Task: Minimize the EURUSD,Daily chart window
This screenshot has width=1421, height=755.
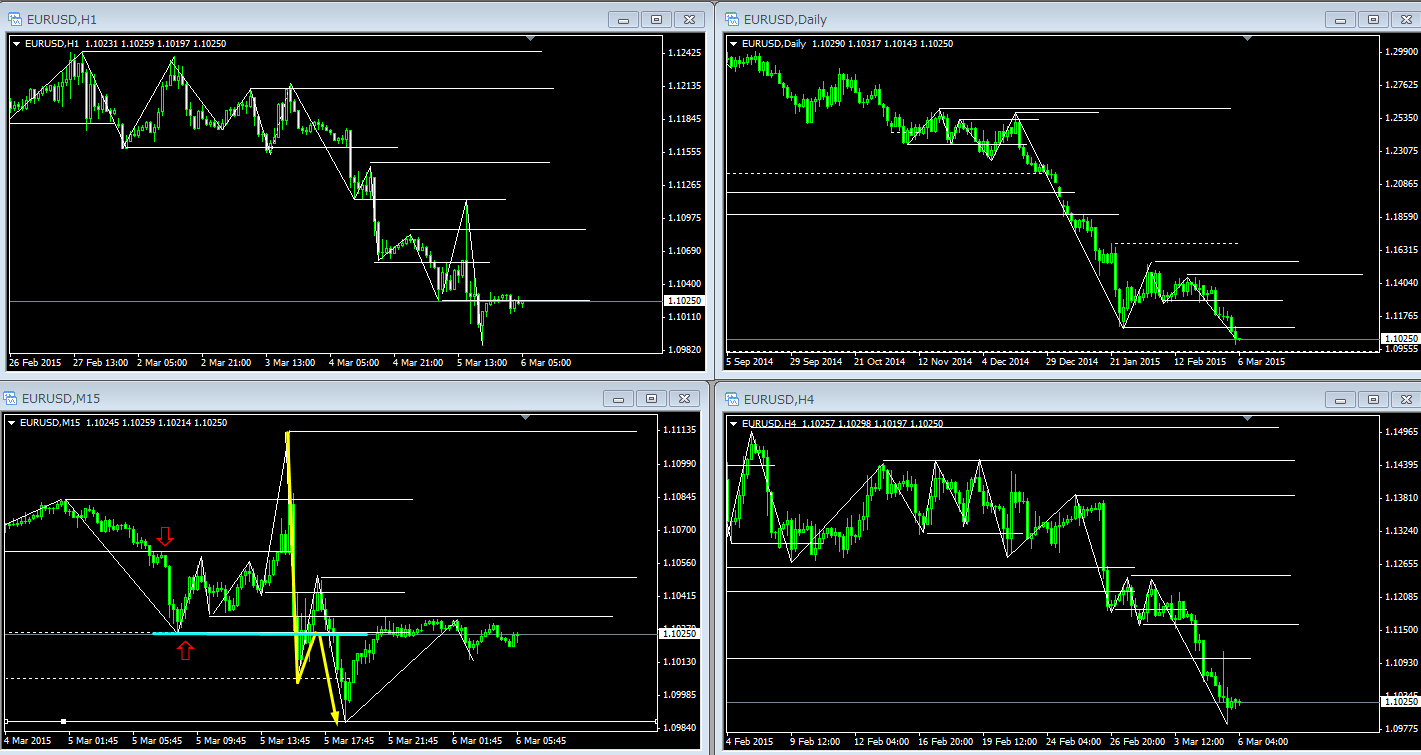Action: click(x=1341, y=19)
